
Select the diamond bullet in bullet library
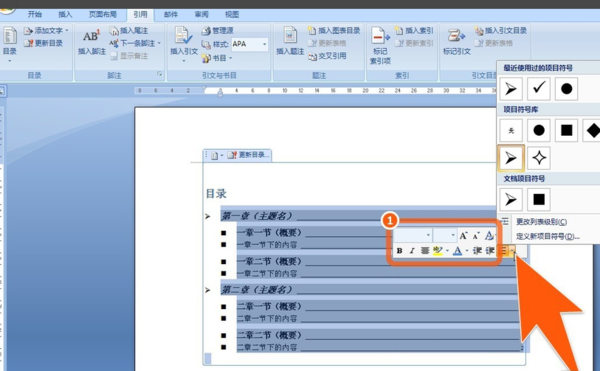[x=592, y=130]
